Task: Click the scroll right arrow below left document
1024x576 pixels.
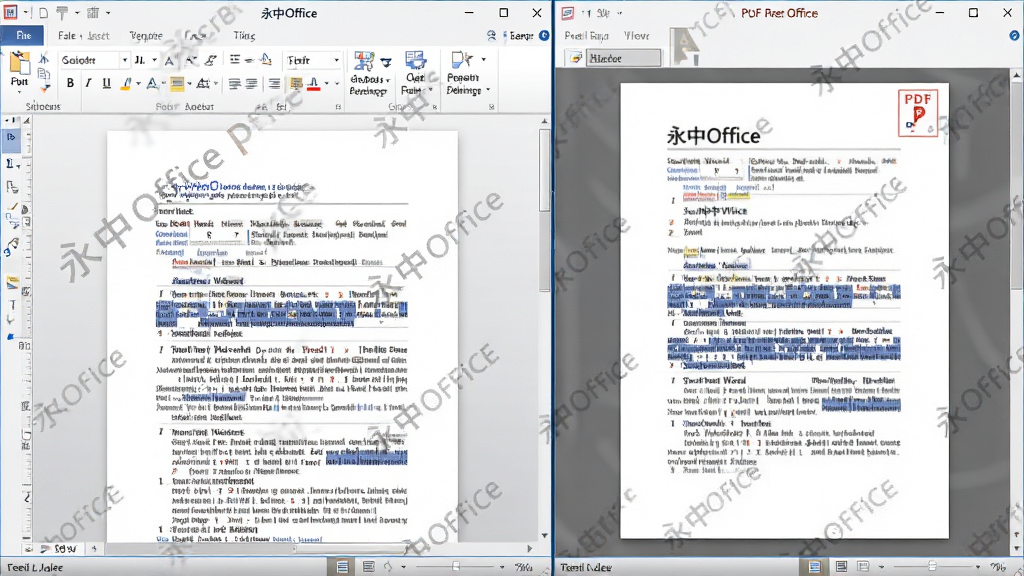Action: click(x=529, y=549)
